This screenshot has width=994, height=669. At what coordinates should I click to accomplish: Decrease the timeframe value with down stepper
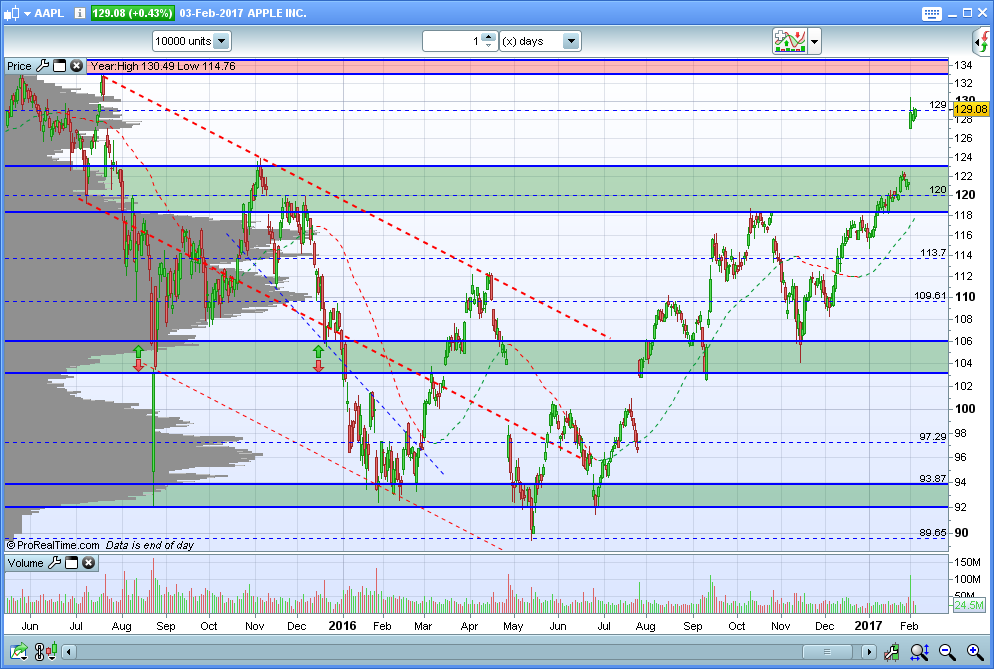pos(489,46)
